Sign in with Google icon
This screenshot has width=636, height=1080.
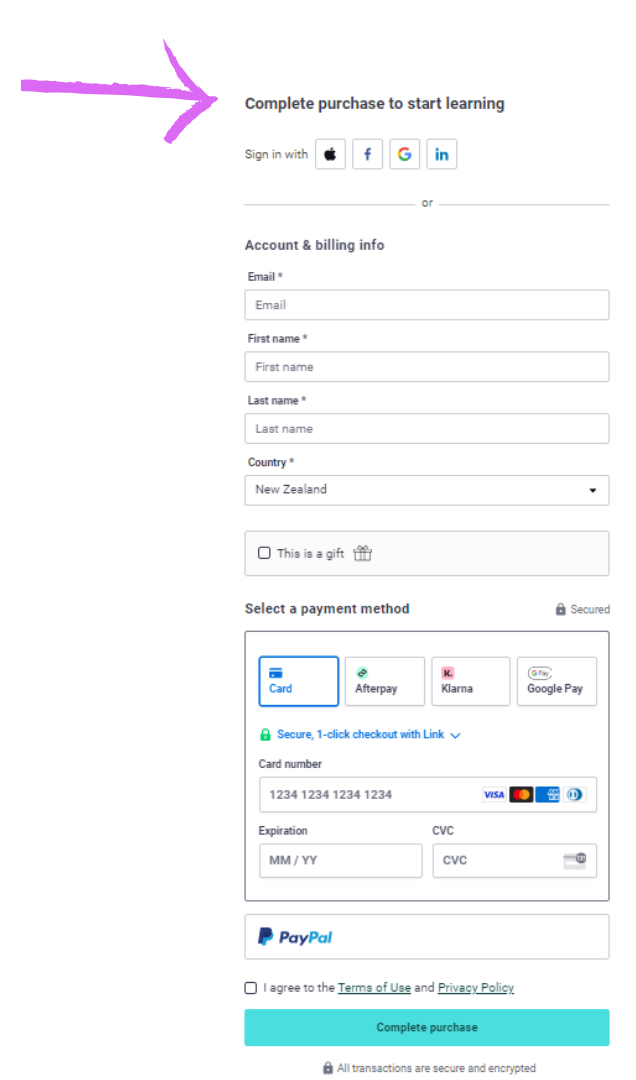click(404, 154)
